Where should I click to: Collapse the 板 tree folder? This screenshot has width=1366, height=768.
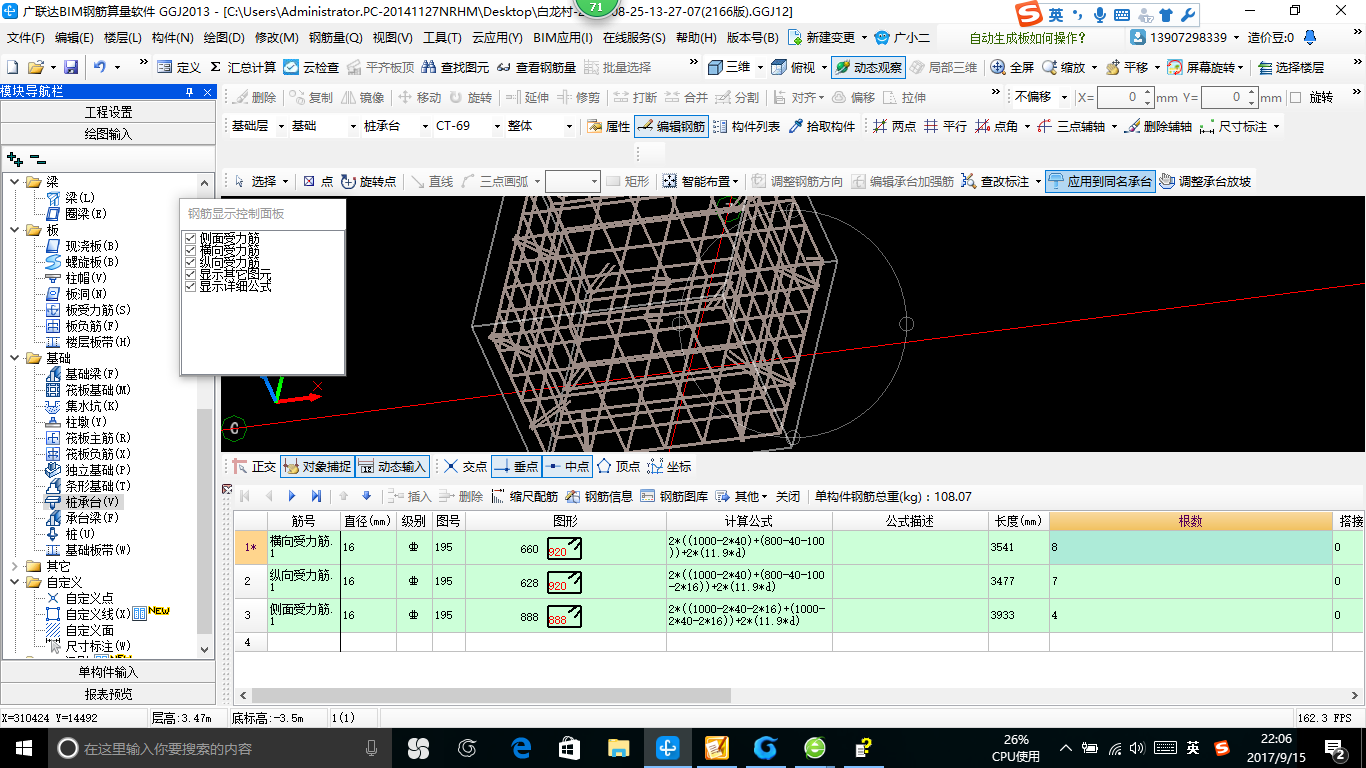point(15,230)
